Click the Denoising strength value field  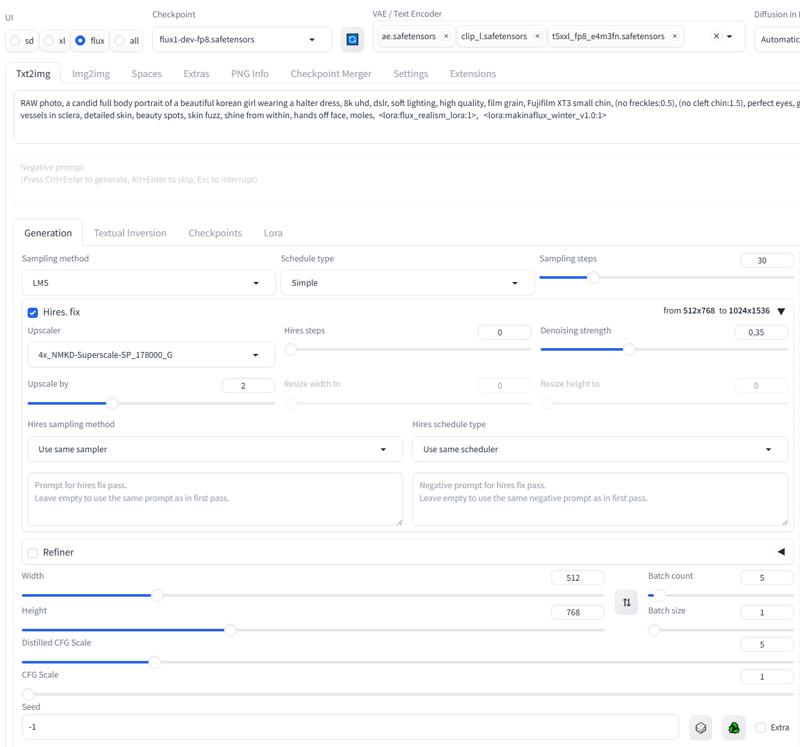pyautogui.click(x=761, y=332)
